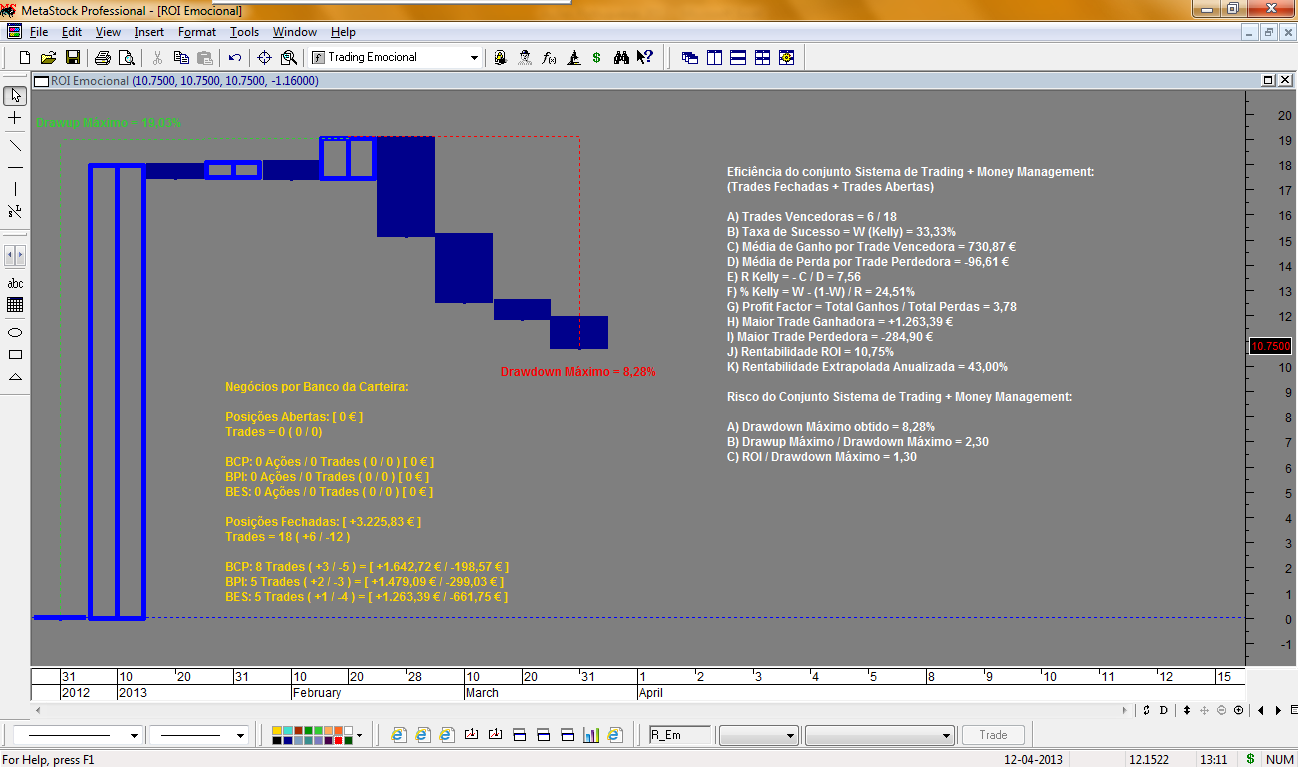Tile windows in columns icon
1298x768 pixels.
click(x=714, y=58)
